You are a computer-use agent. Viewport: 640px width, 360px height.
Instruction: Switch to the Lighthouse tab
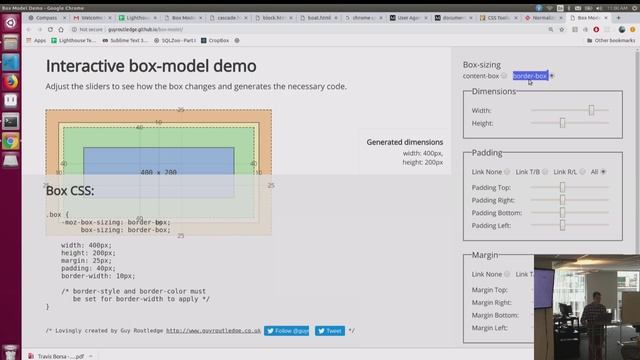click(137, 18)
